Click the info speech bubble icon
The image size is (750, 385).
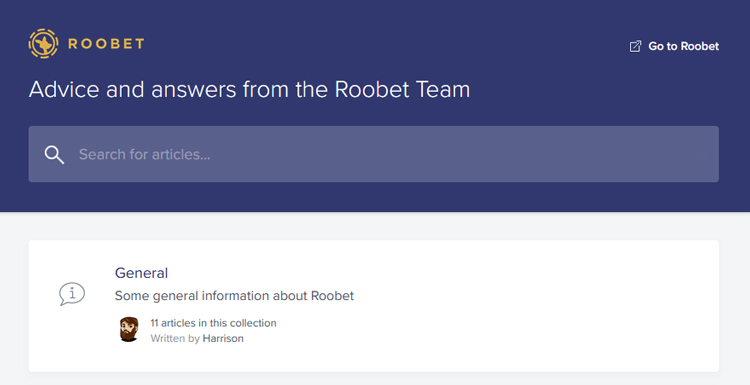(x=72, y=294)
